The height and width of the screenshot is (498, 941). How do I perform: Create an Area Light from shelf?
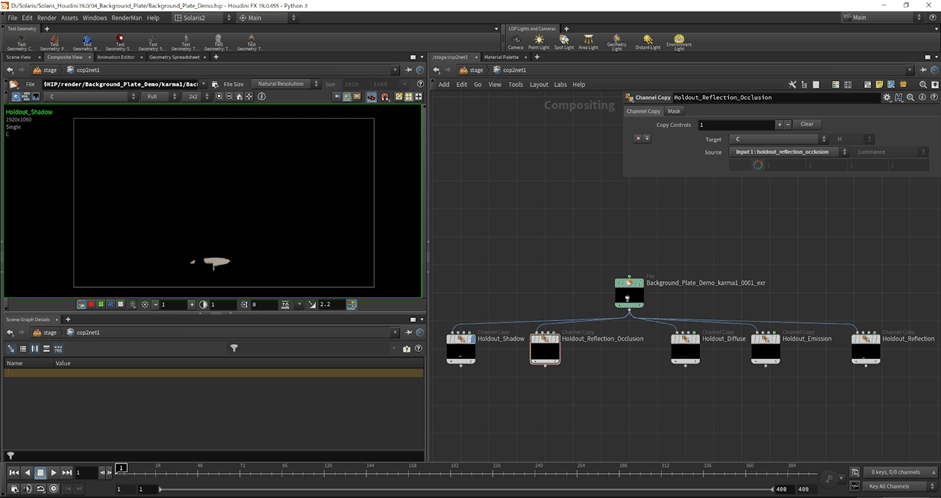tap(588, 42)
